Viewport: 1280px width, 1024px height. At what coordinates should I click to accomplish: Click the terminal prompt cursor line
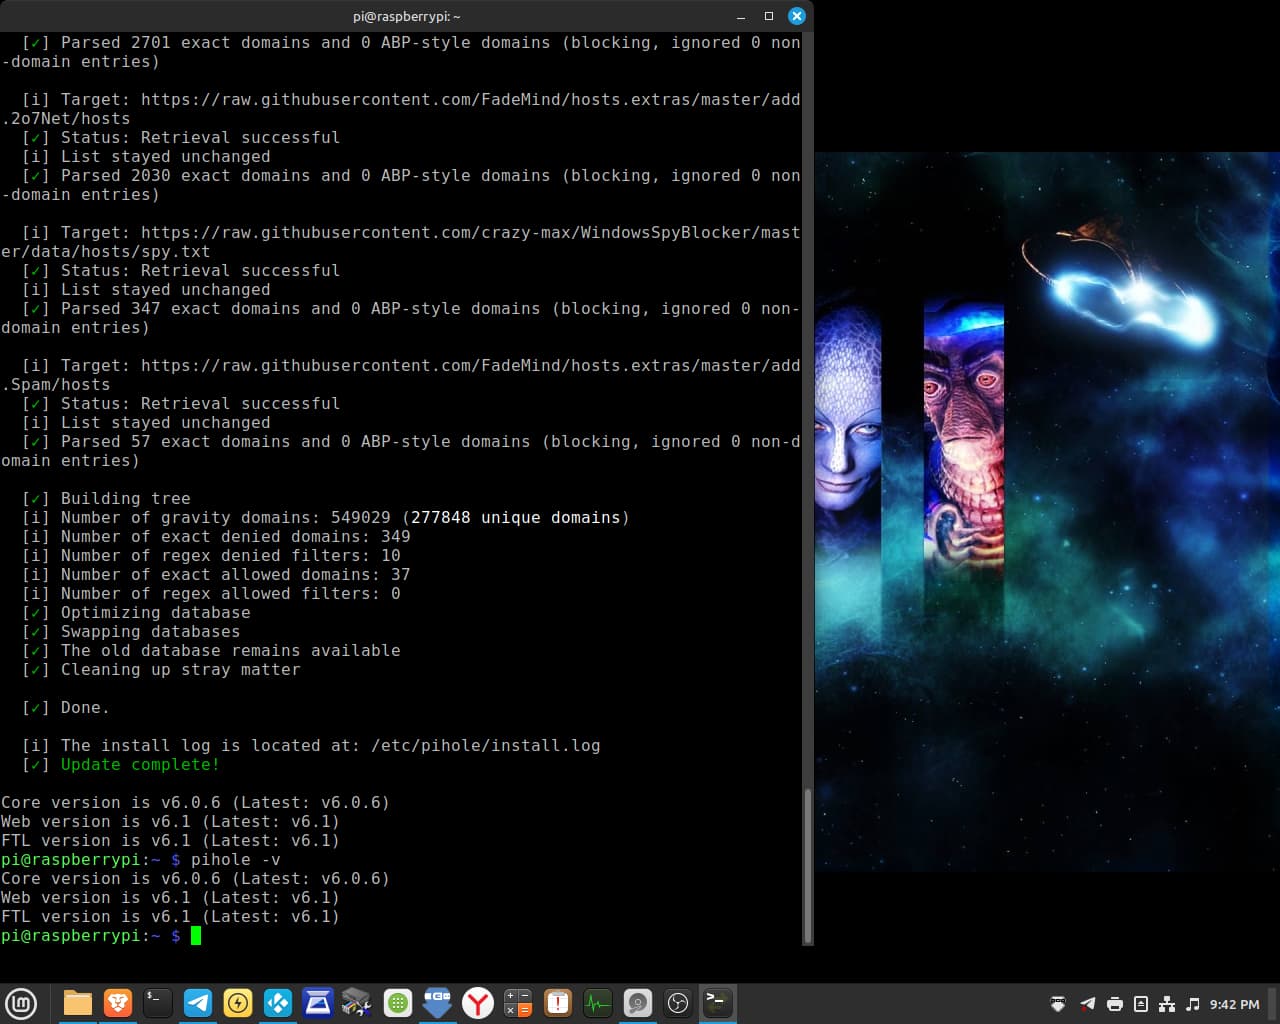tap(196, 936)
